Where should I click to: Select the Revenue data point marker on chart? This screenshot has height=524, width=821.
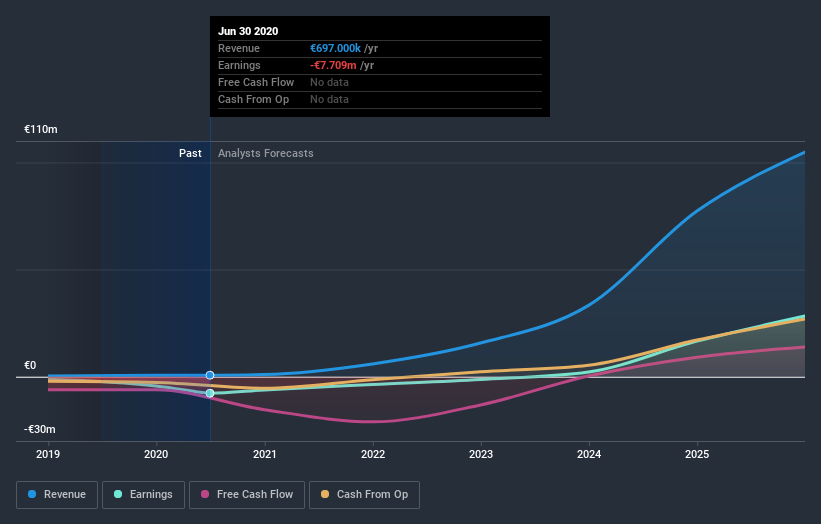[210, 375]
